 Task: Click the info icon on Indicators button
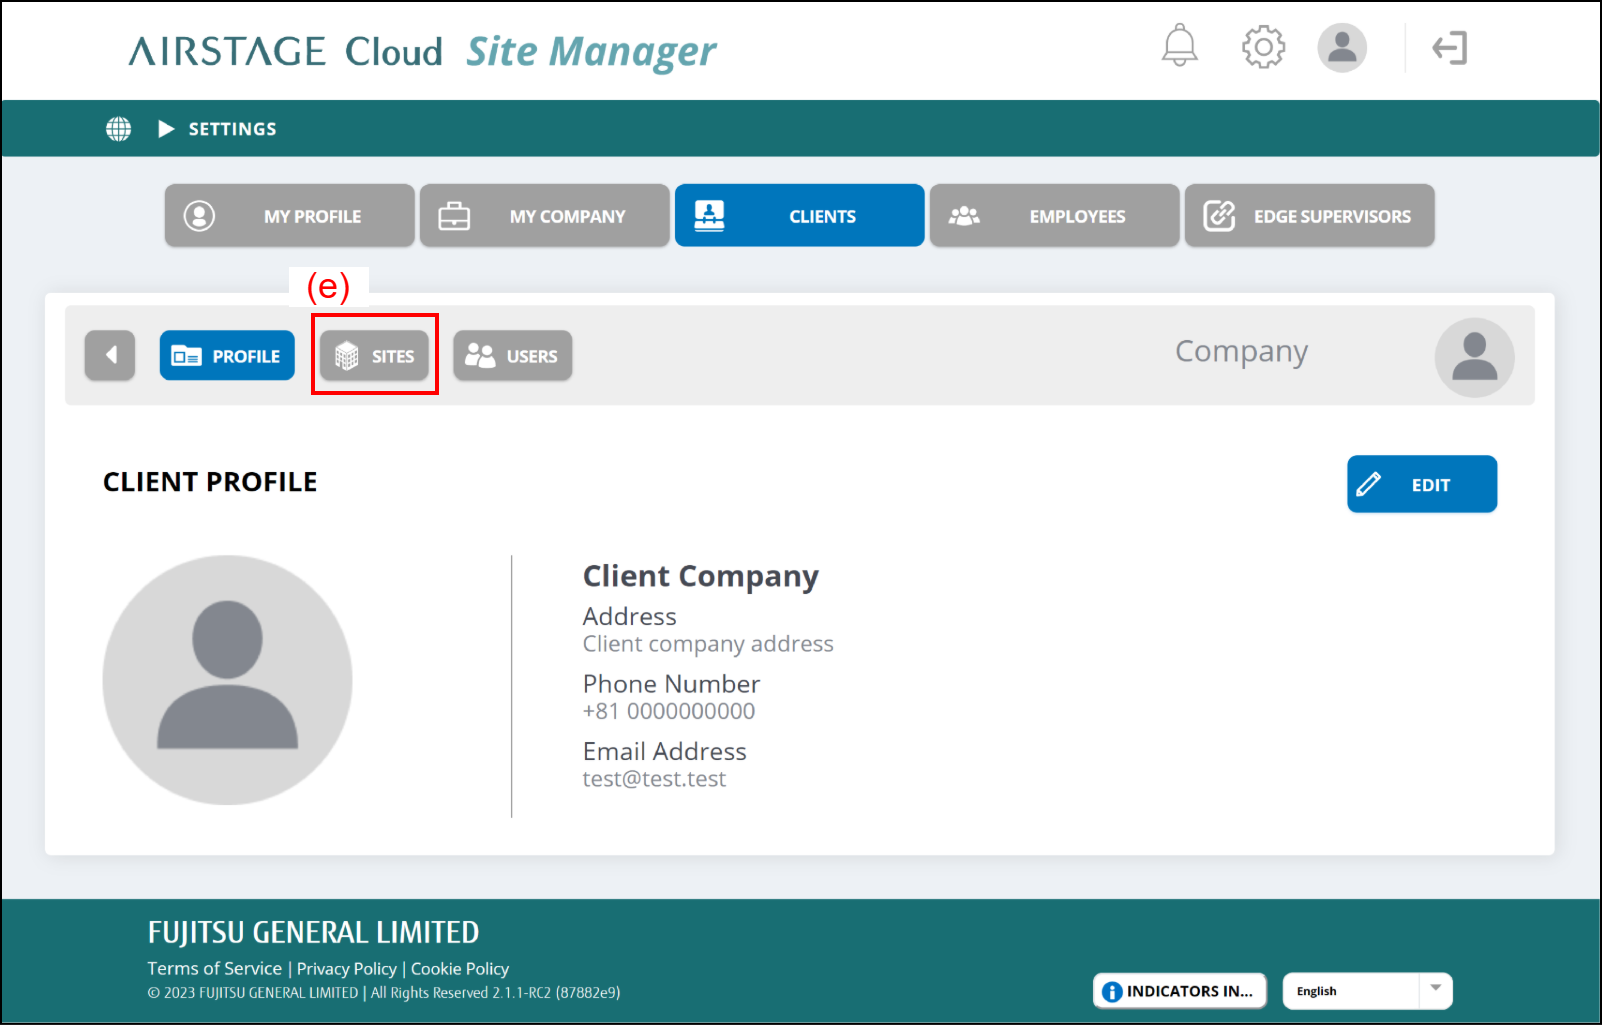tap(1112, 991)
